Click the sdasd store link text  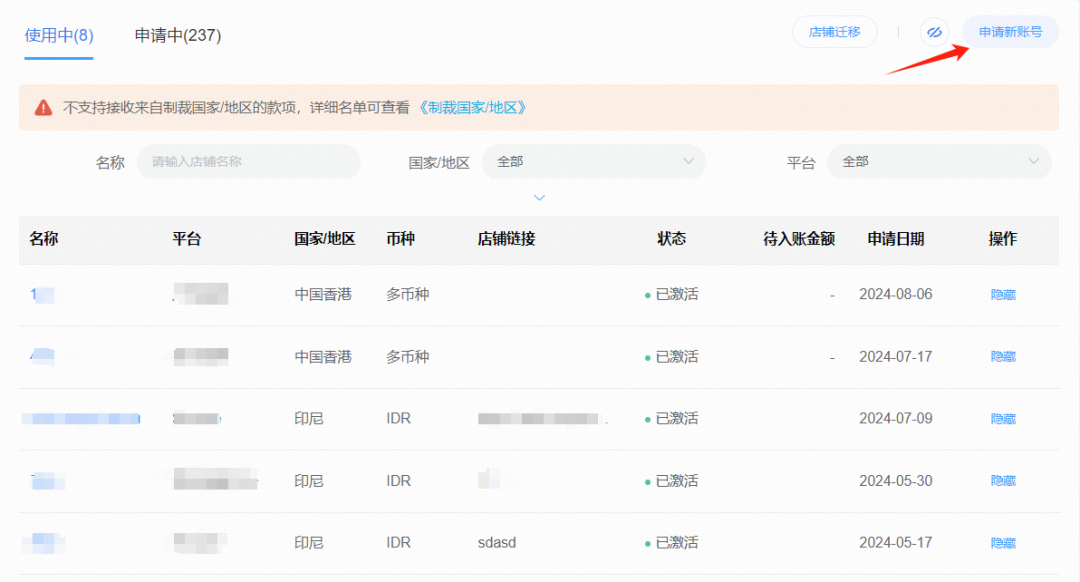coord(497,543)
